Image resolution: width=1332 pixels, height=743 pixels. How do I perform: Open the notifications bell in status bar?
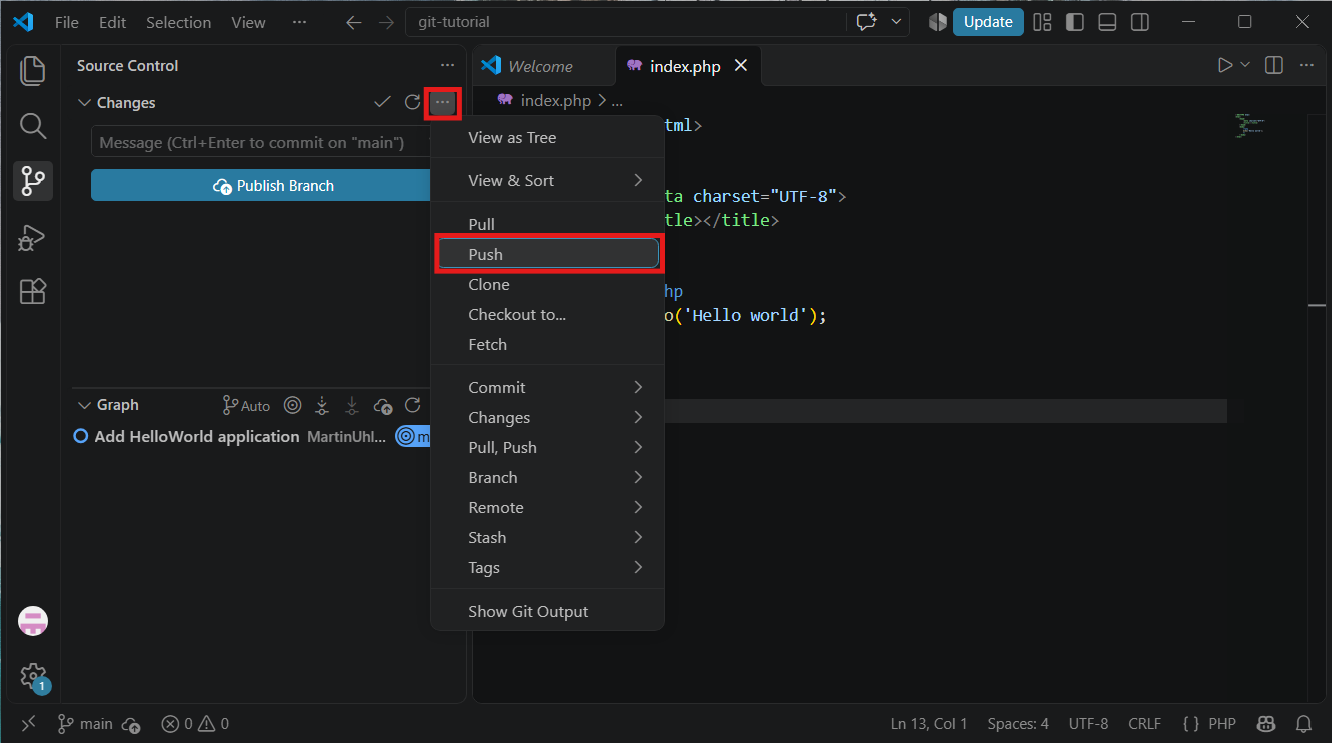(1304, 724)
